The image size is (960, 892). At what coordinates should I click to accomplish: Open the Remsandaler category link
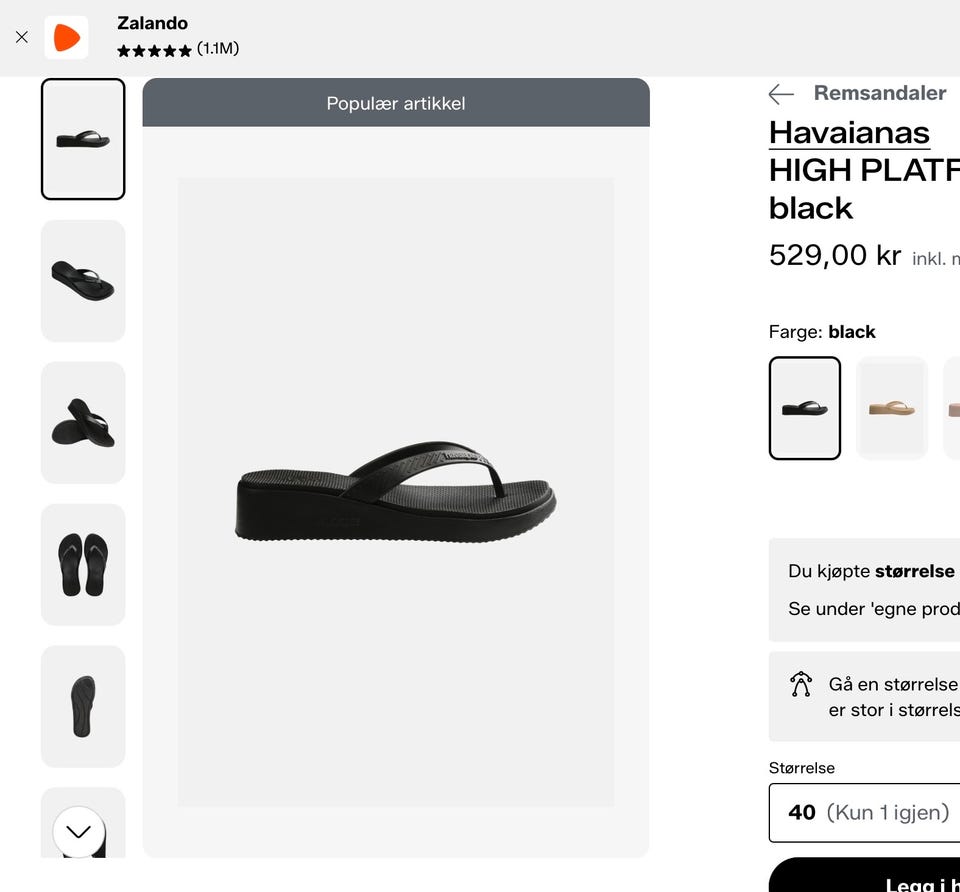tap(879, 93)
